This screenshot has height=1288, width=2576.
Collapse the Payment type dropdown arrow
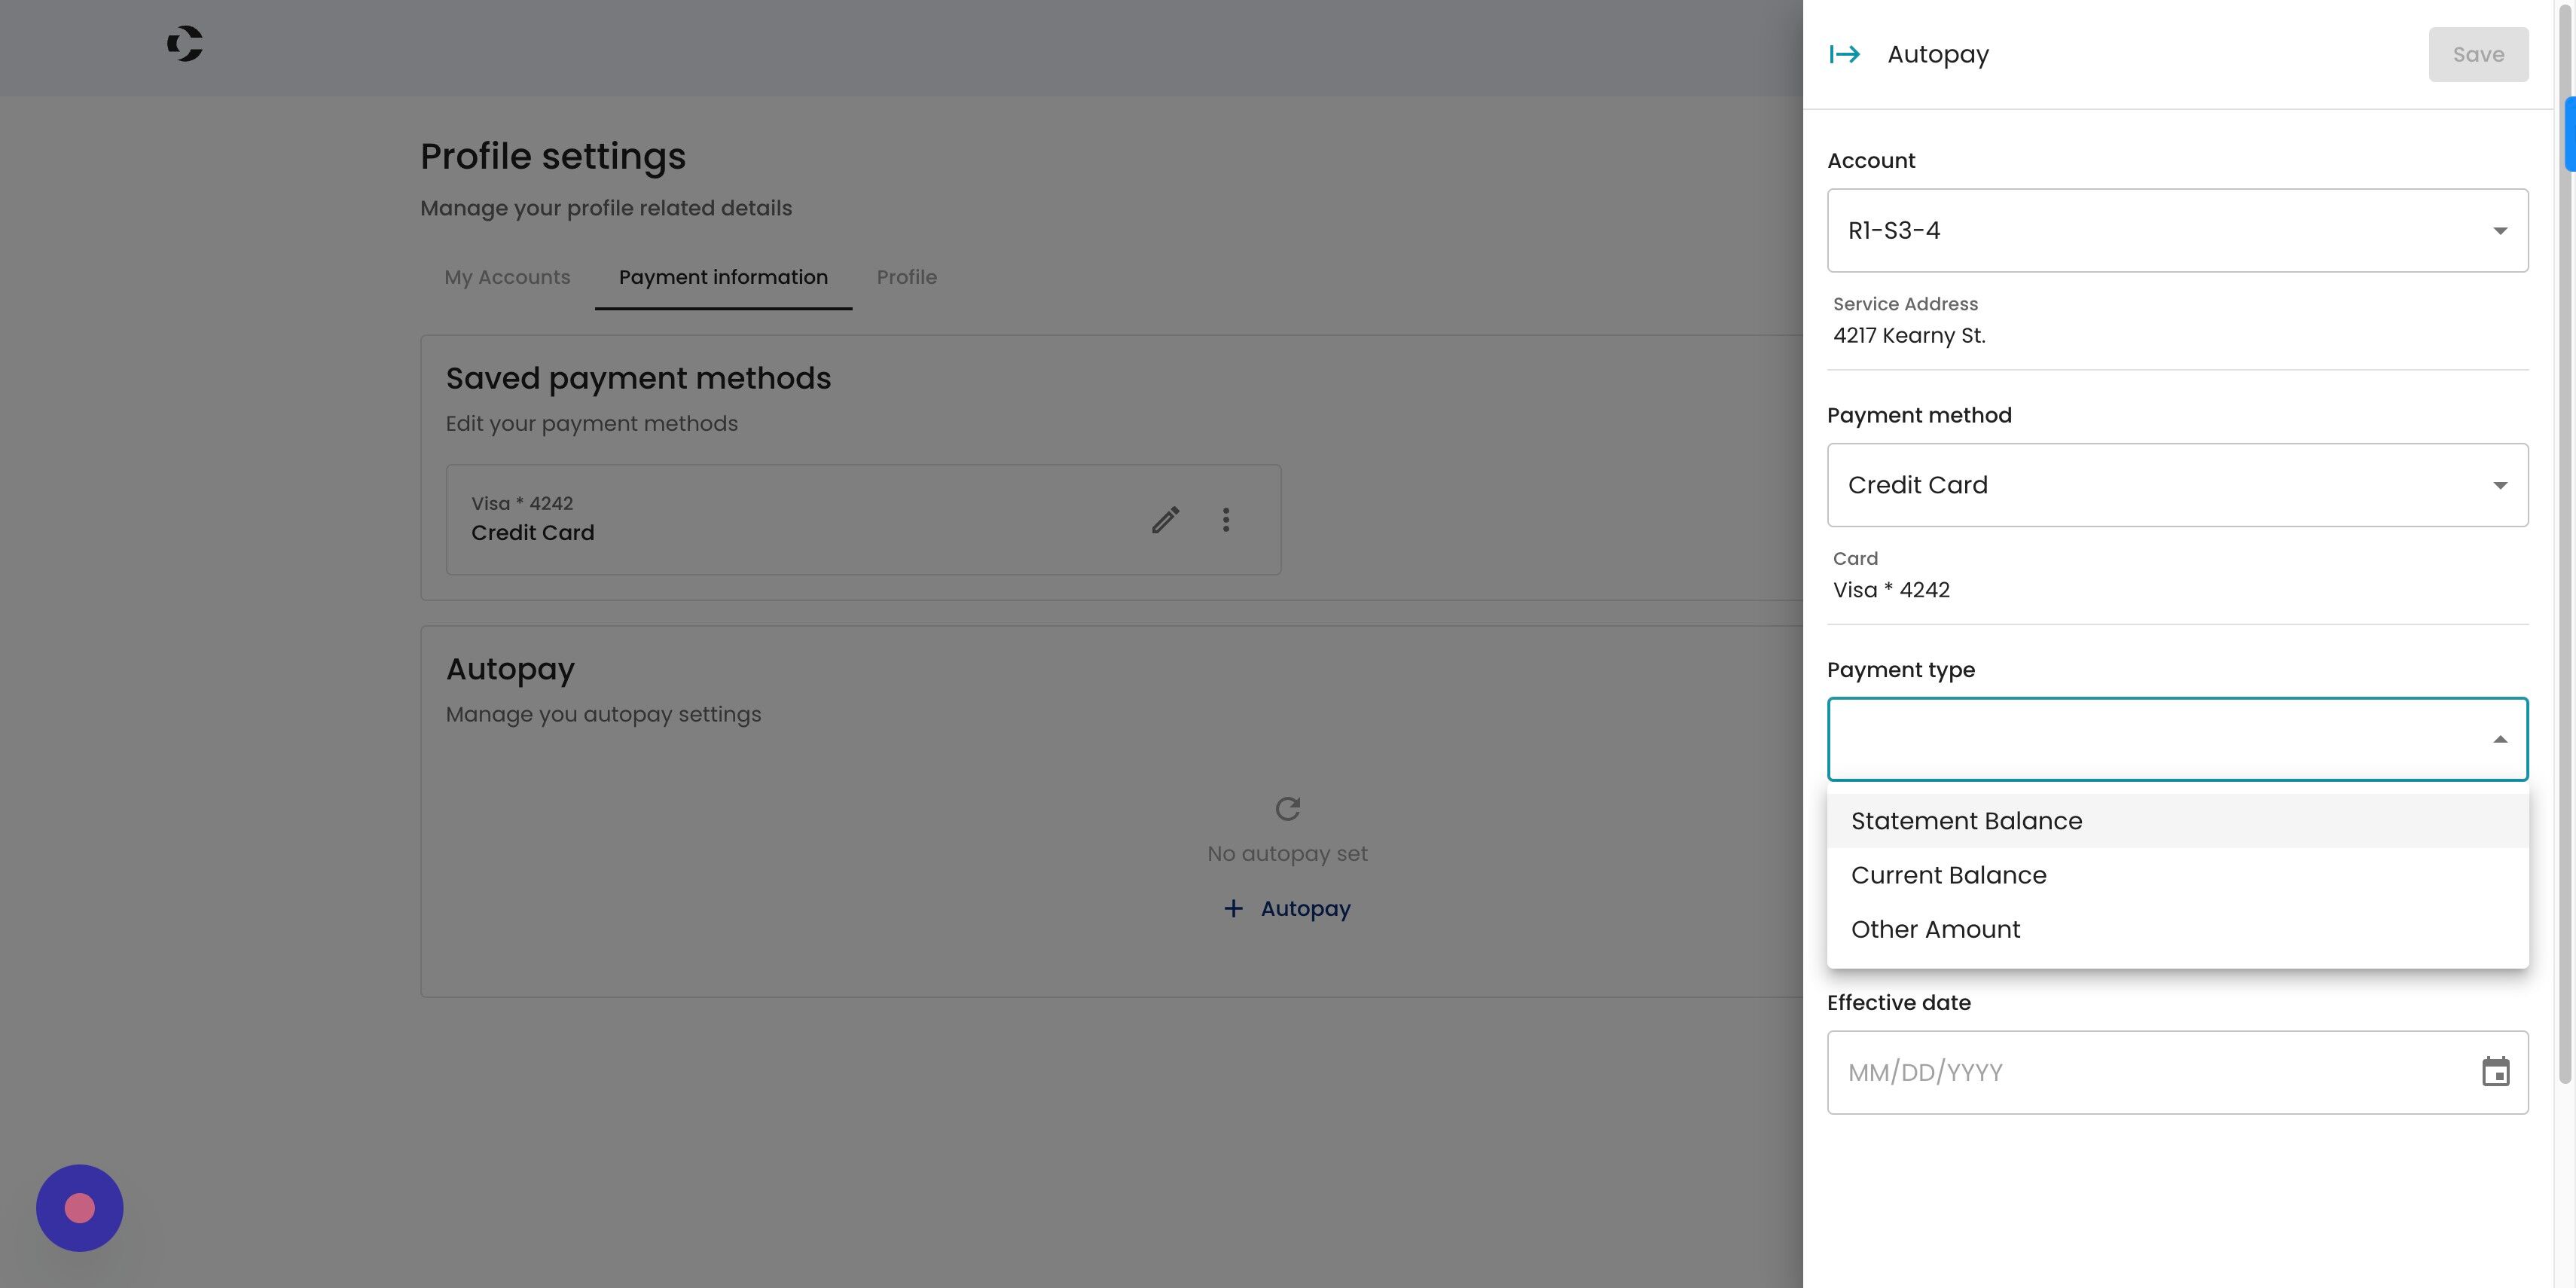pos(2499,740)
